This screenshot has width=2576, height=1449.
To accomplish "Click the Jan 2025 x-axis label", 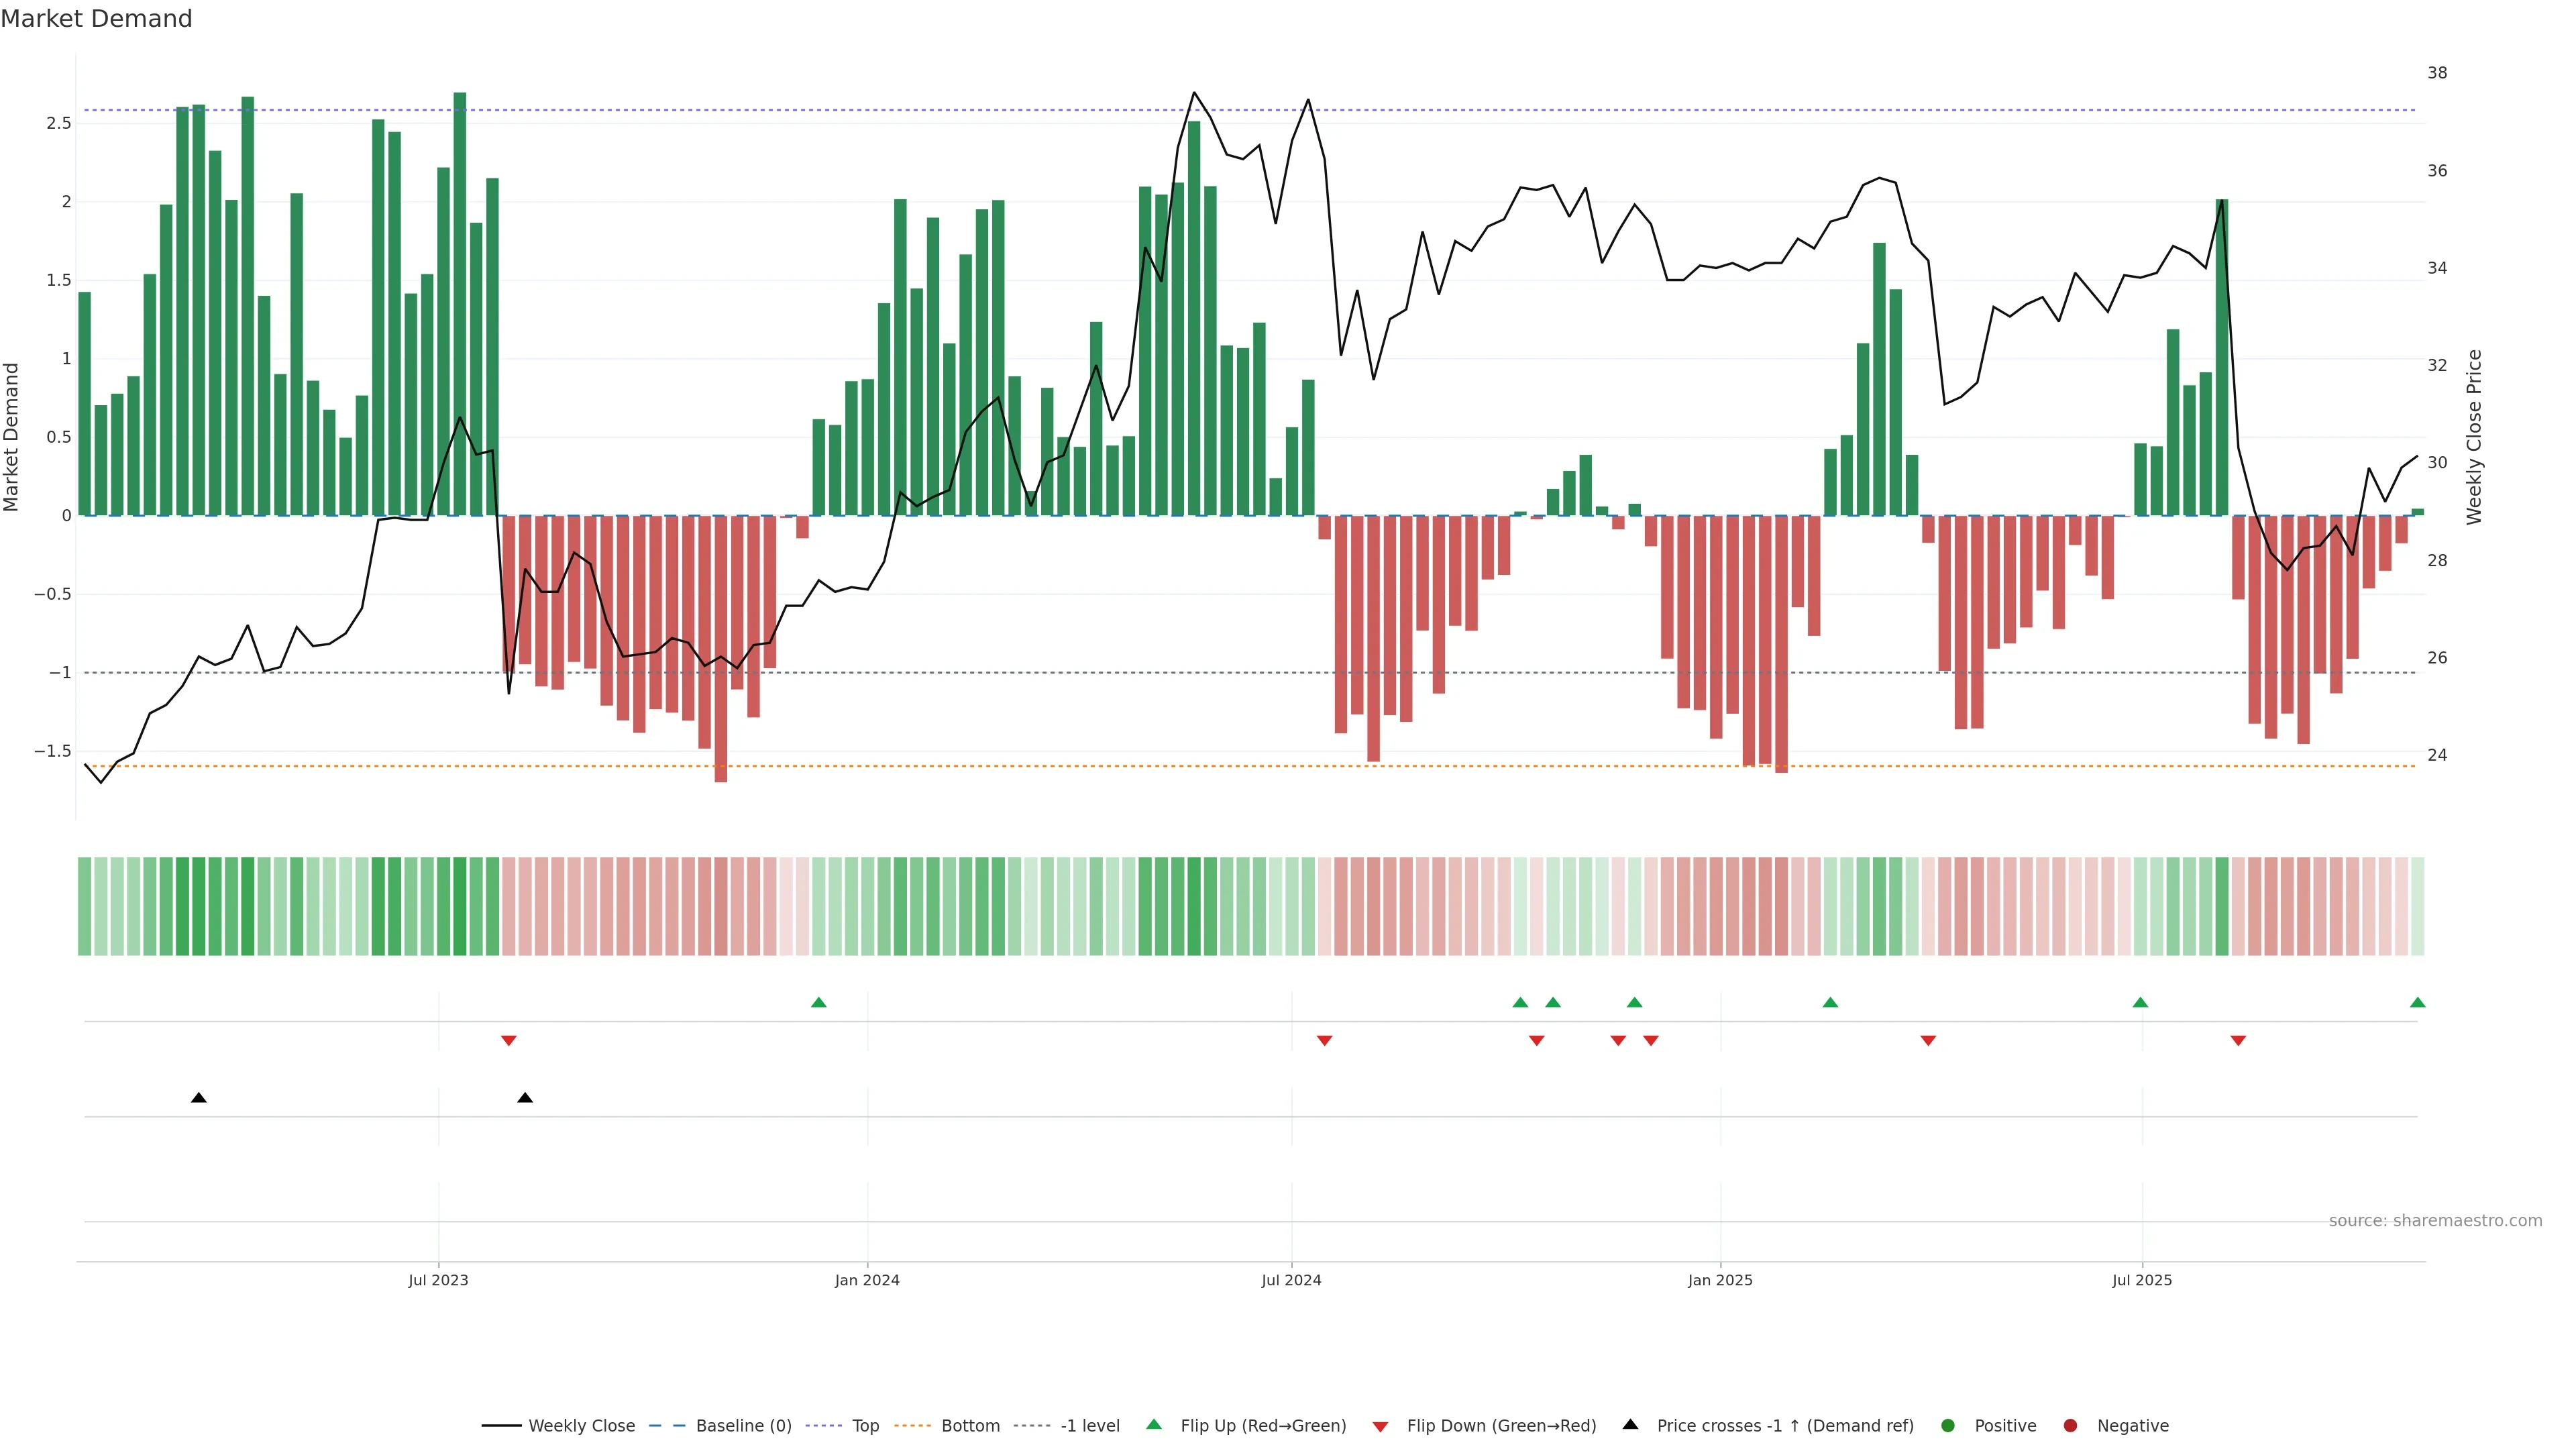I will [x=1720, y=1281].
